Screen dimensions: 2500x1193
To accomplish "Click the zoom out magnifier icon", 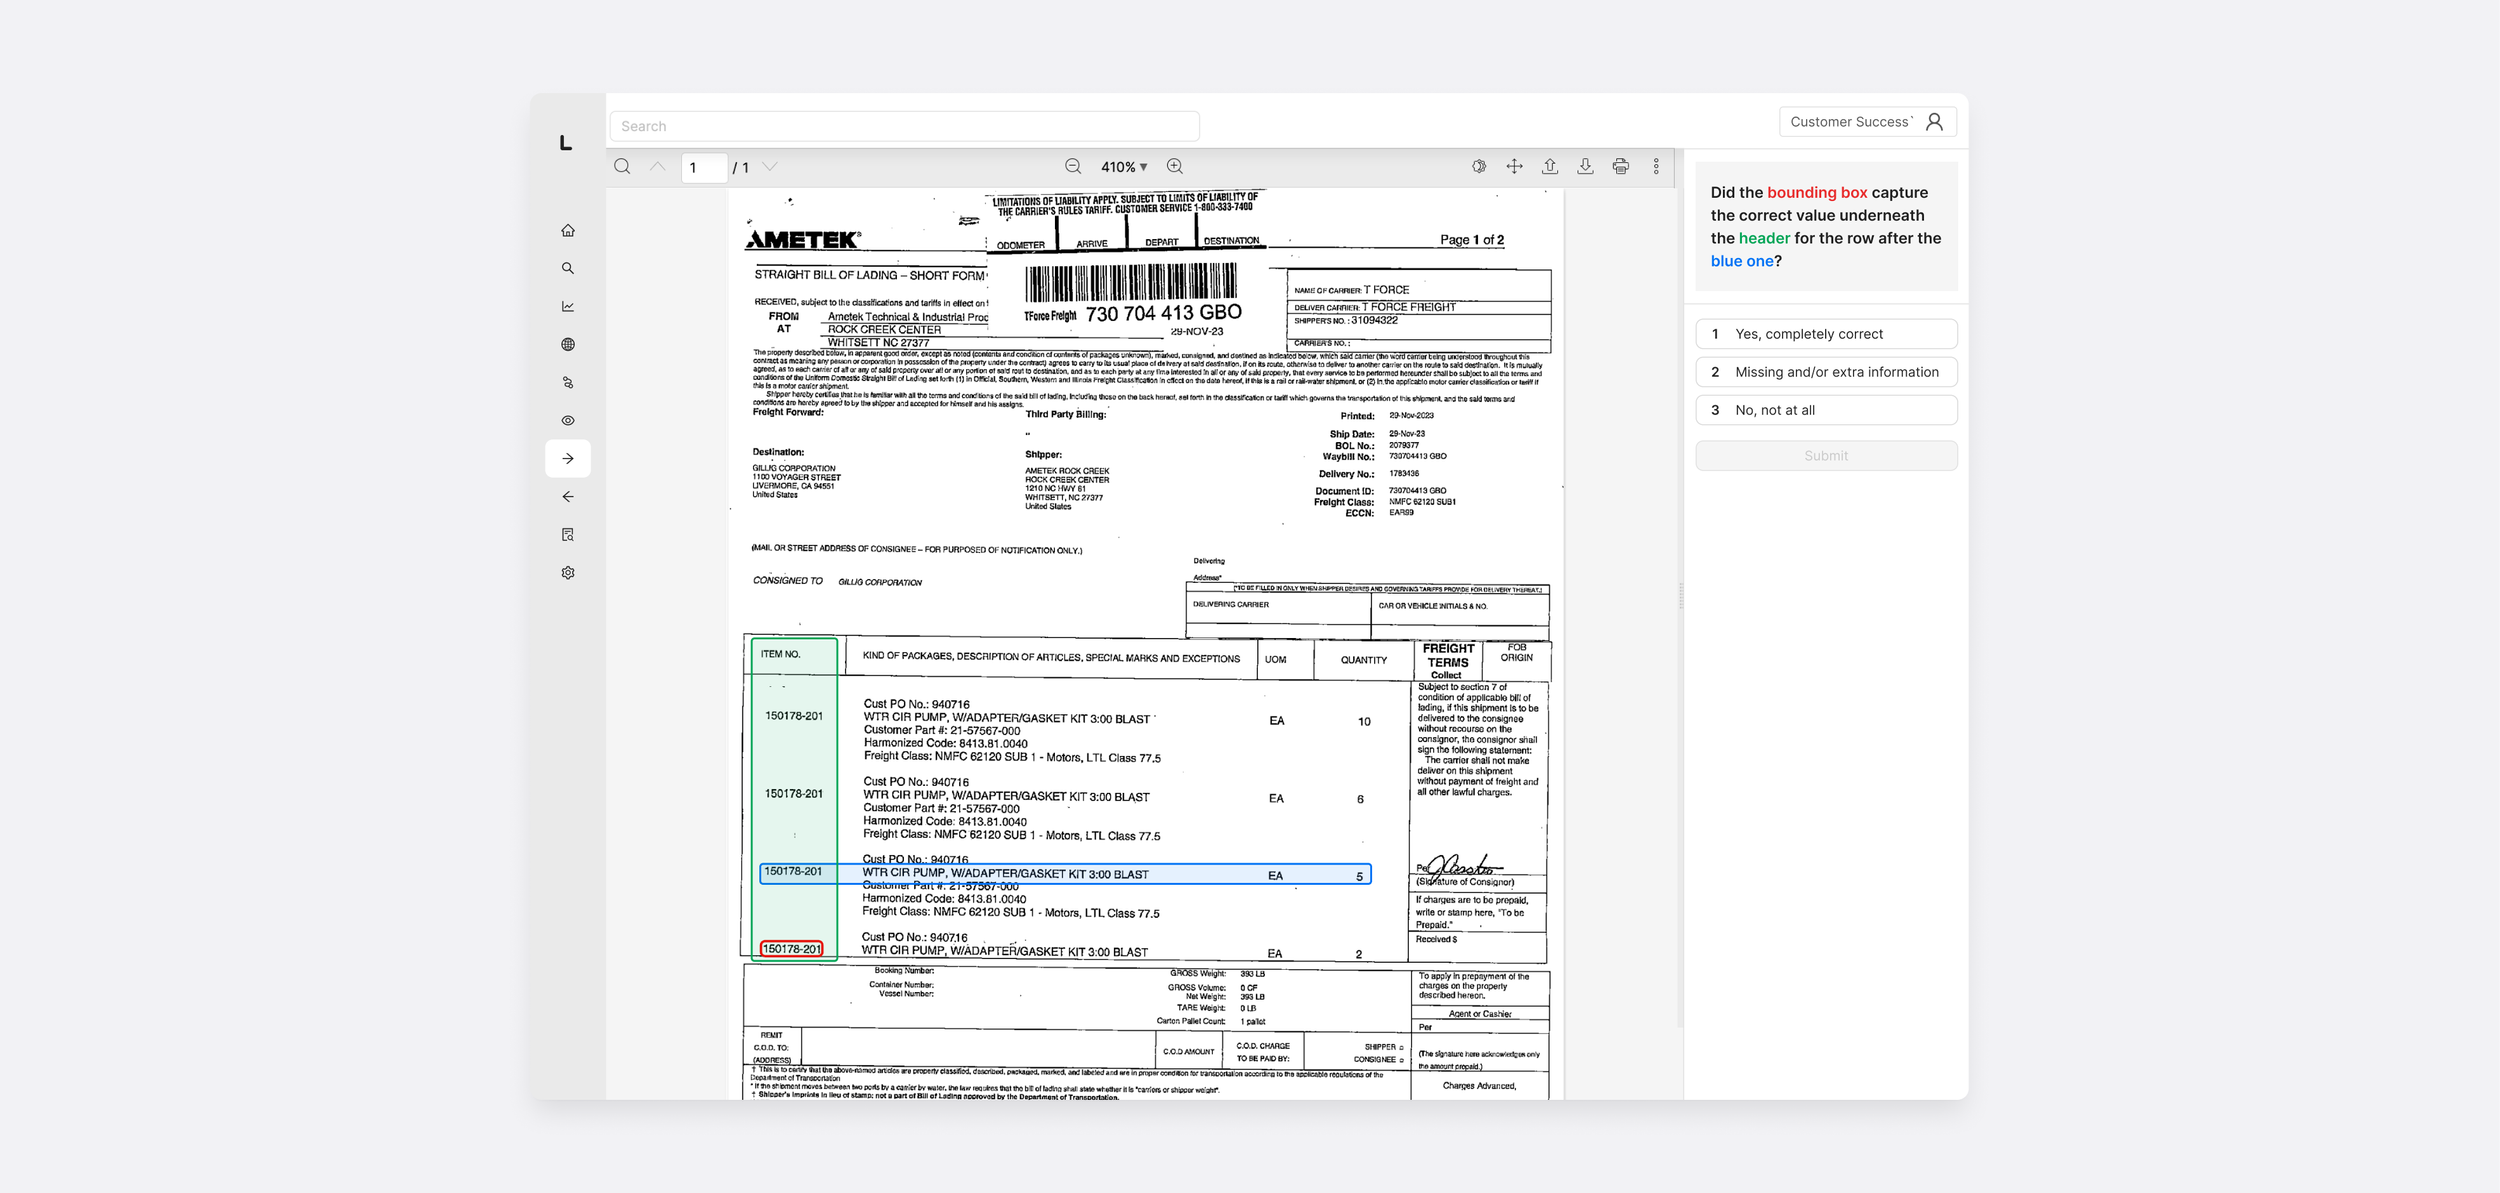I will [1073, 166].
